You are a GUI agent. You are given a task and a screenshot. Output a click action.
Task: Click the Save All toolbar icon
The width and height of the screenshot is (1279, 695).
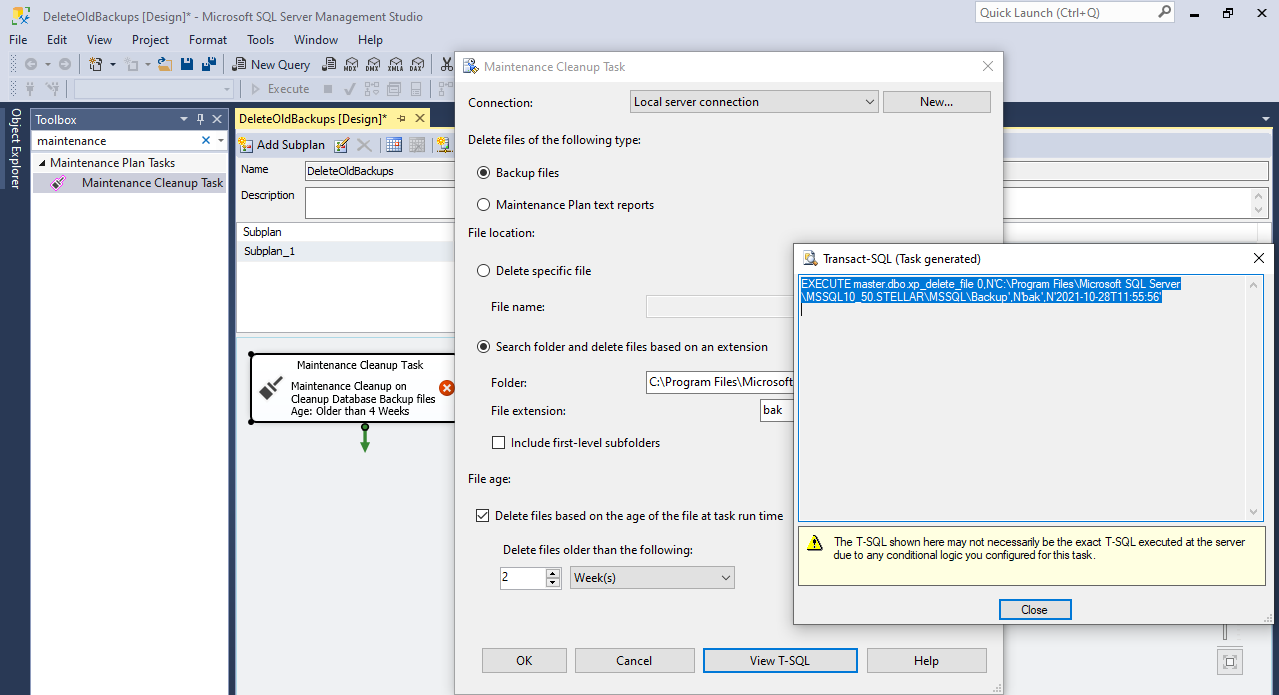click(x=209, y=64)
